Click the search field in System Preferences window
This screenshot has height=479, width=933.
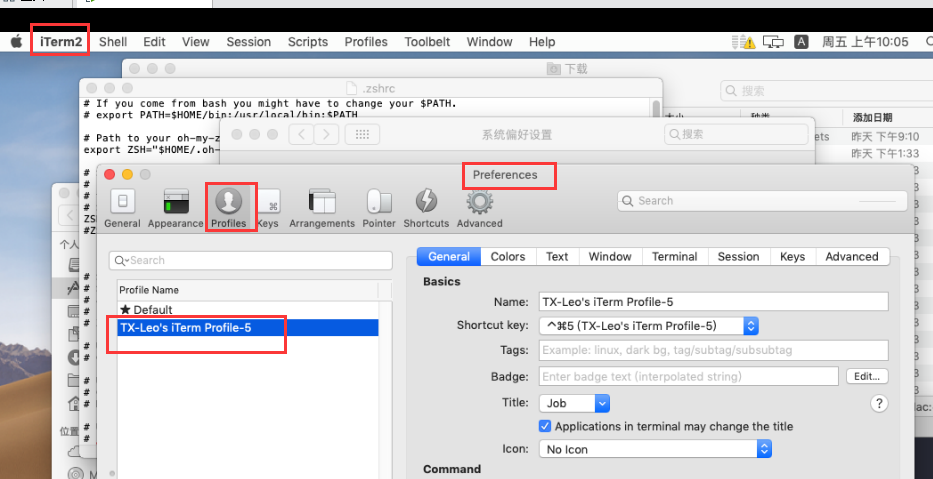(x=737, y=134)
